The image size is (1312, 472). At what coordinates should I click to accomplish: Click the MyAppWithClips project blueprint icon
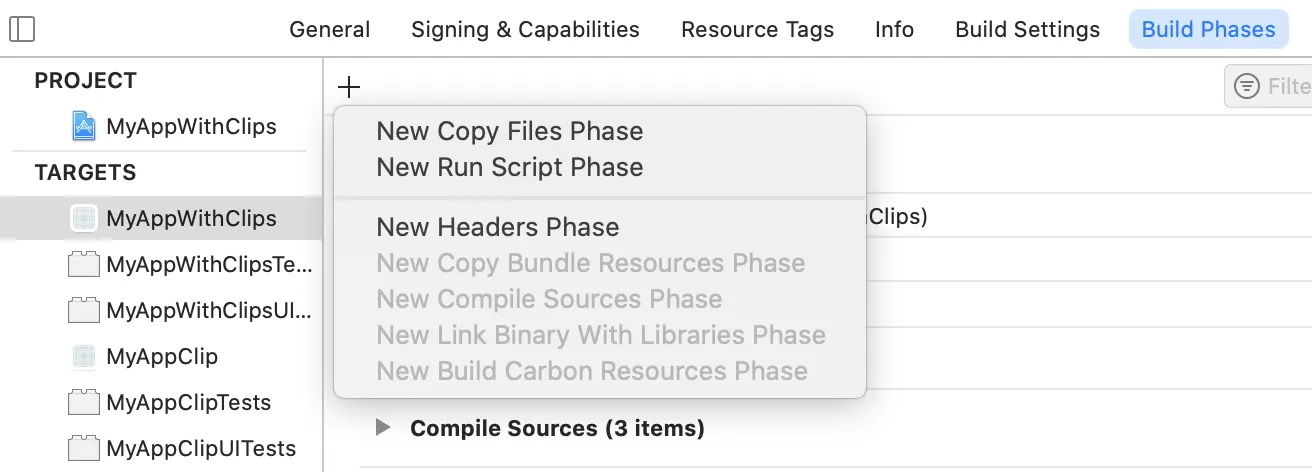84,127
